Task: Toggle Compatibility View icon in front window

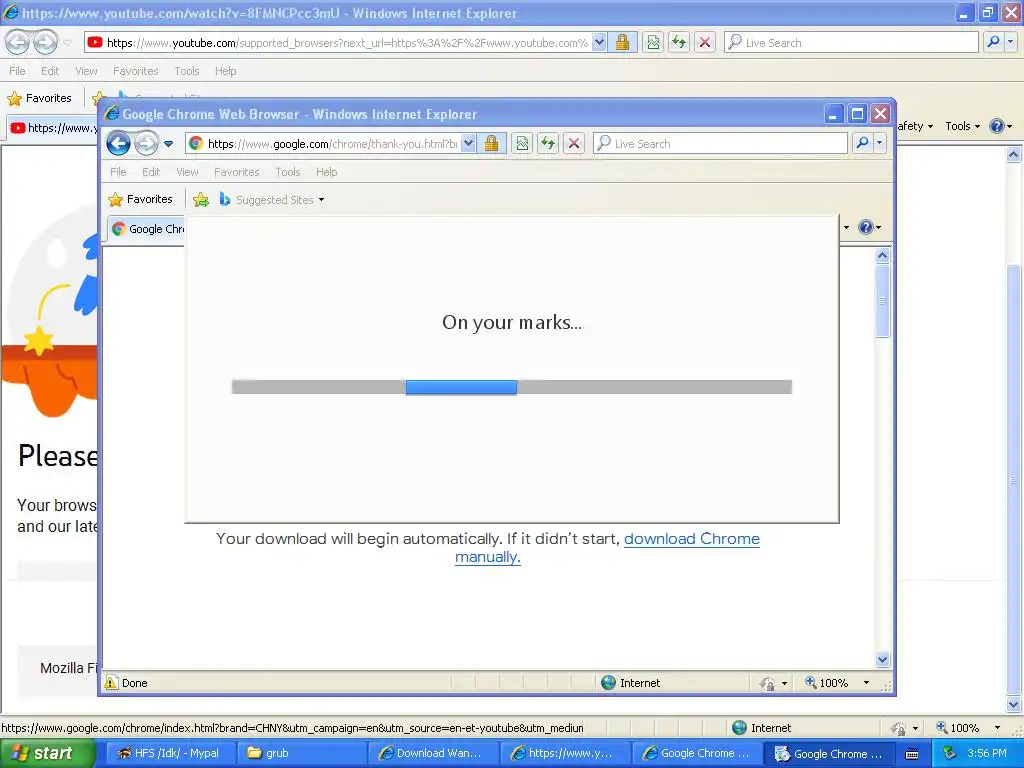Action: (x=522, y=143)
